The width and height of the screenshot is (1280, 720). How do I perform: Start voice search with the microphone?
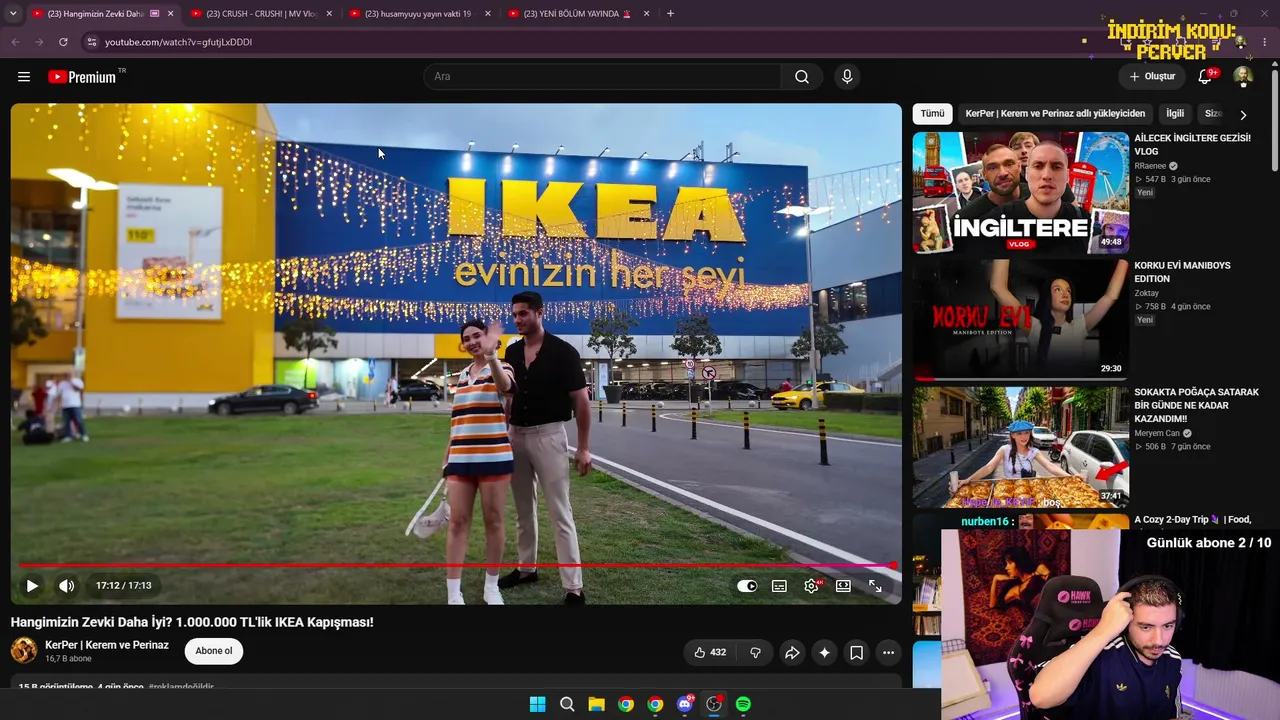pos(847,77)
